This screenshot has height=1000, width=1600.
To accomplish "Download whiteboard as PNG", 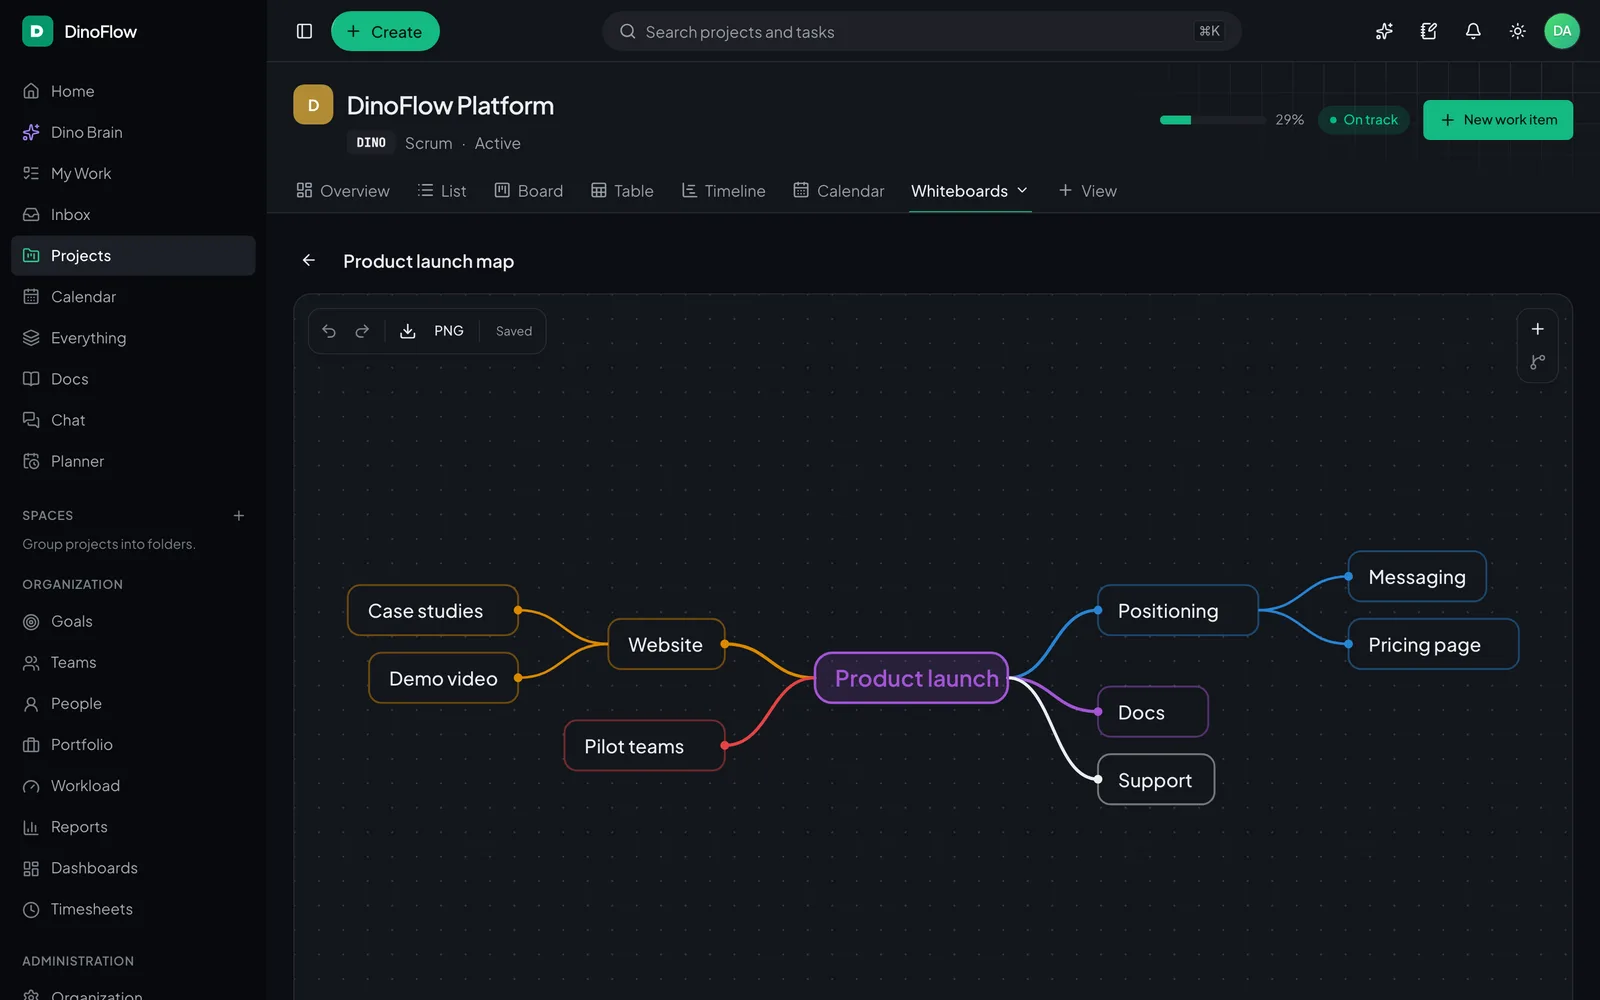I will click(x=433, y=331).
